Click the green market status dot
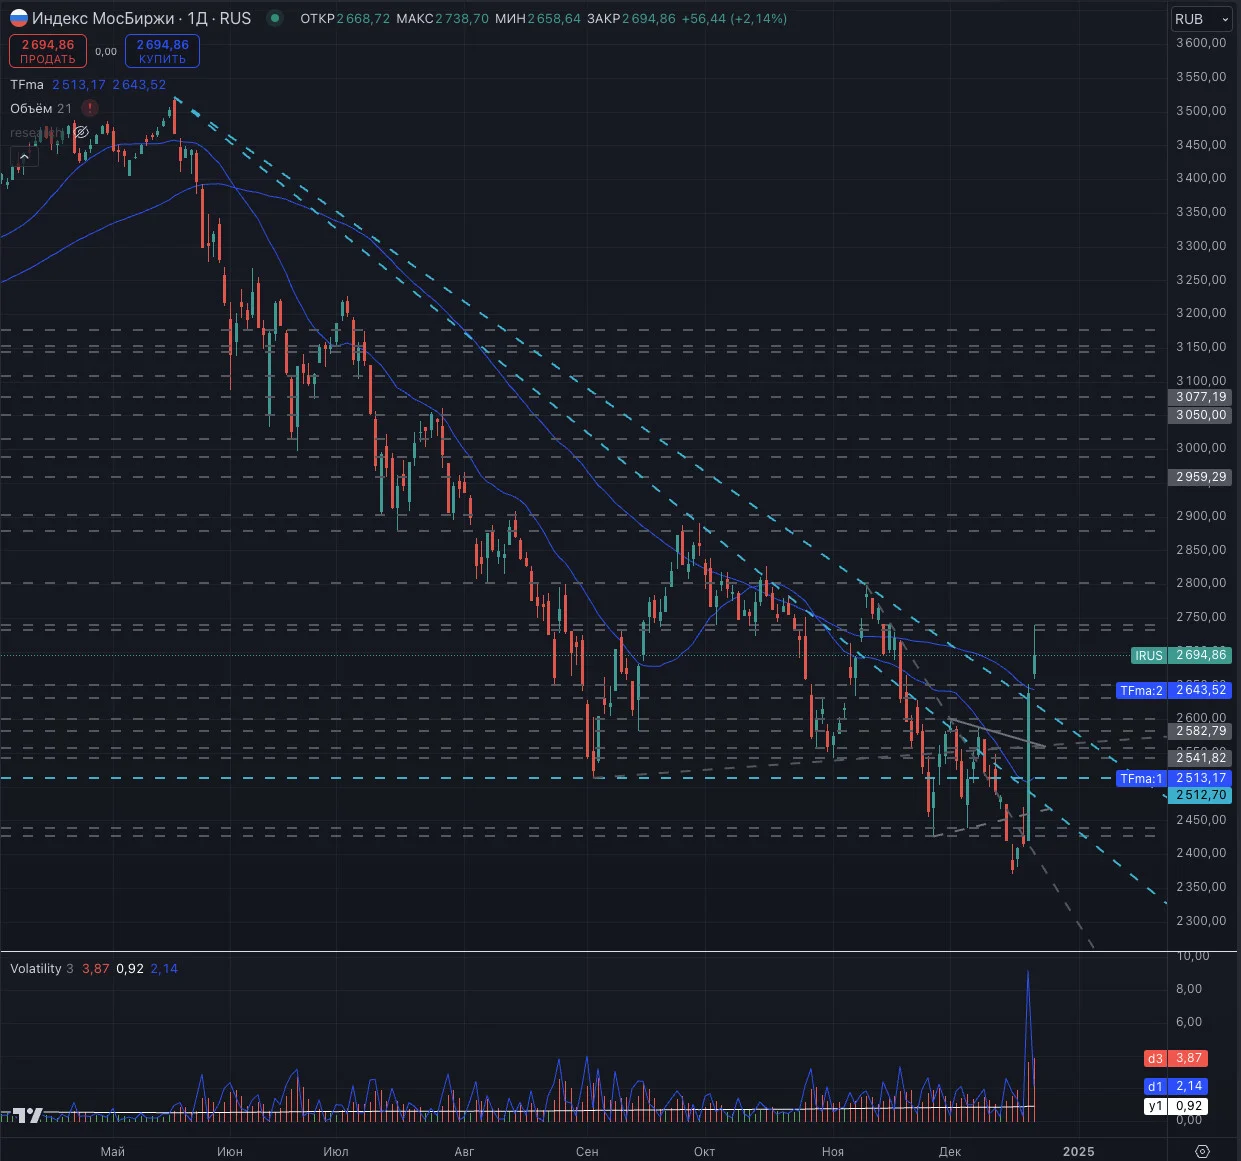 275,18
